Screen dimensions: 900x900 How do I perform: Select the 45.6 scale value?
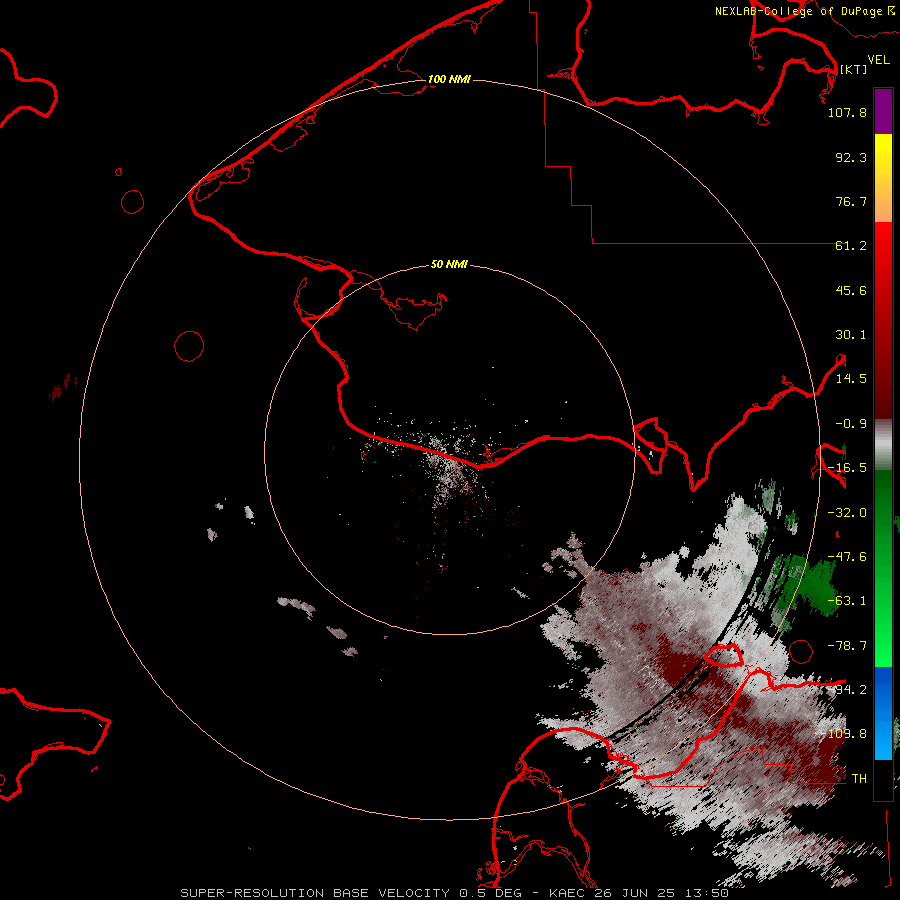tap(851, 290)
